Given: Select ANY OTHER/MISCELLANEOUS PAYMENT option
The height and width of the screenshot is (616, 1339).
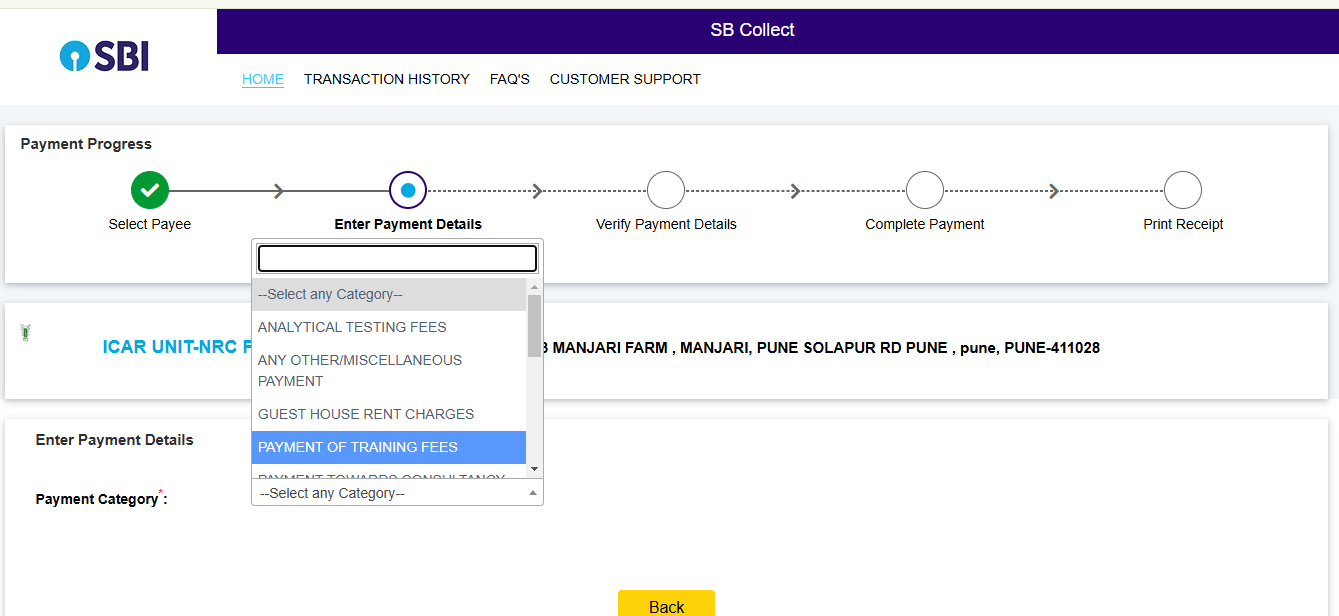Looking at the screenshot, I should (x=389, y=370).
